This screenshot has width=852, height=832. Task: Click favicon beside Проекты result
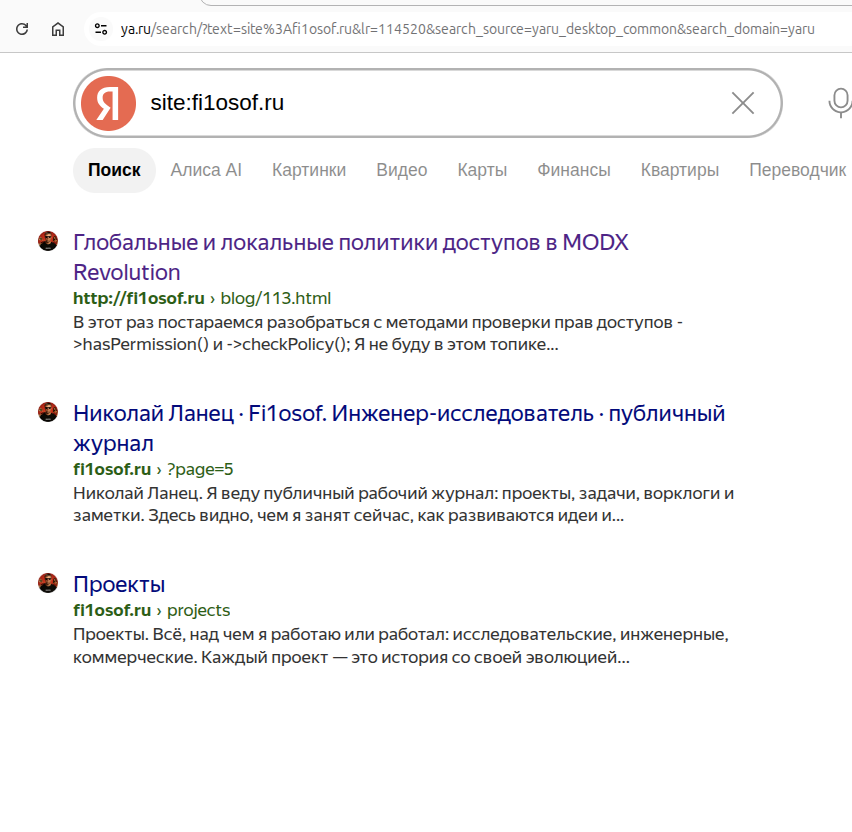[x=48, y=583]
